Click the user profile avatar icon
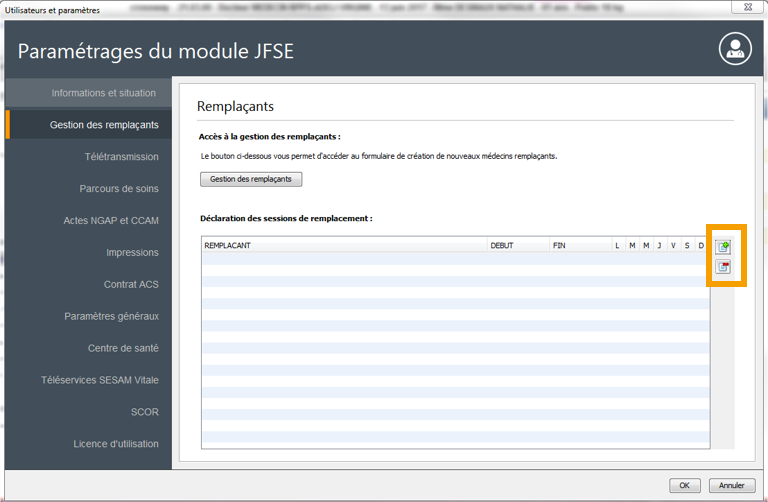Image resolution: width=768 pixels, height=502 pixels. tap(735, 48)
